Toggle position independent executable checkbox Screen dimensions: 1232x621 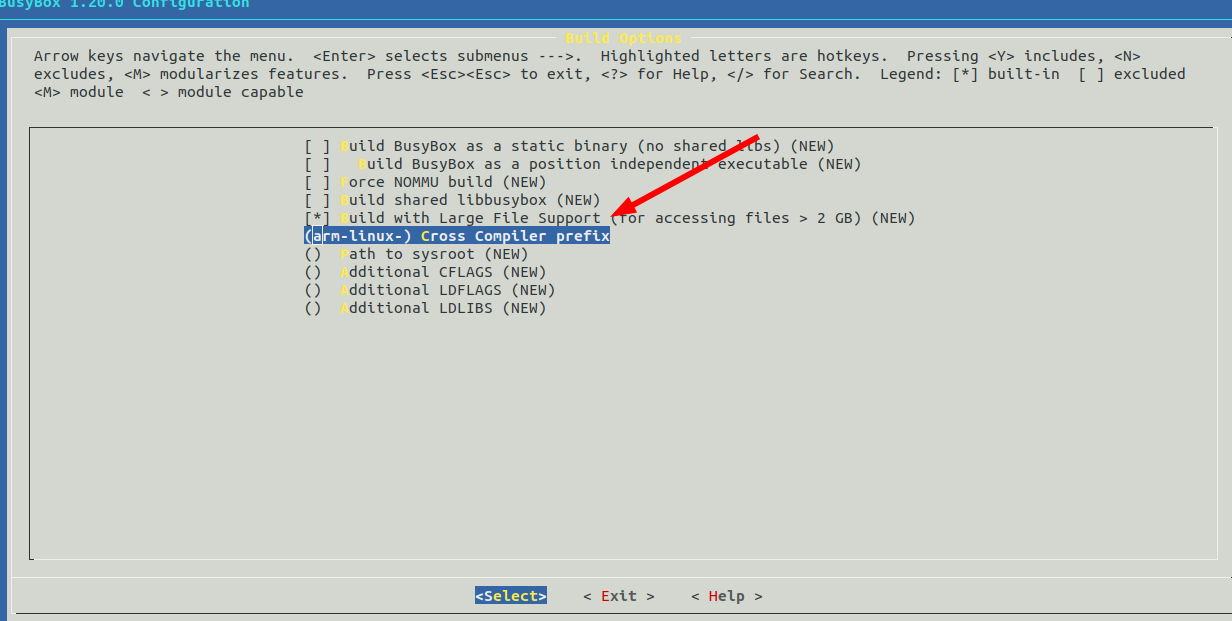coord(317,164)
